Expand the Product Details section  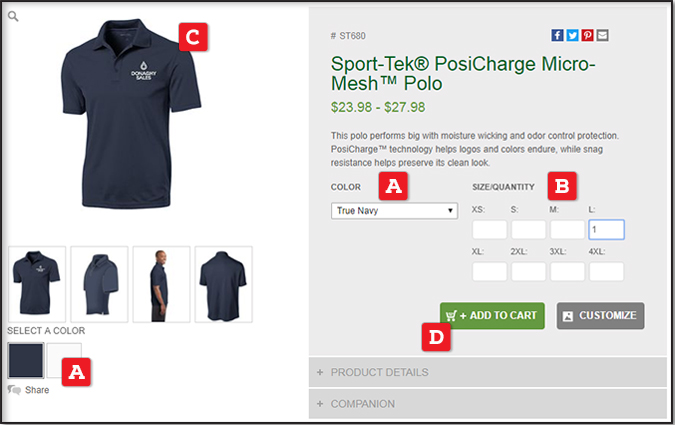488,372
